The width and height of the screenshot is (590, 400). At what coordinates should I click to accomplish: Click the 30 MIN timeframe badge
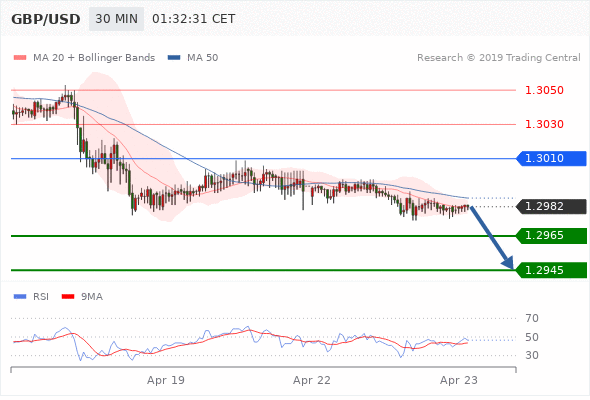[116, 19]
